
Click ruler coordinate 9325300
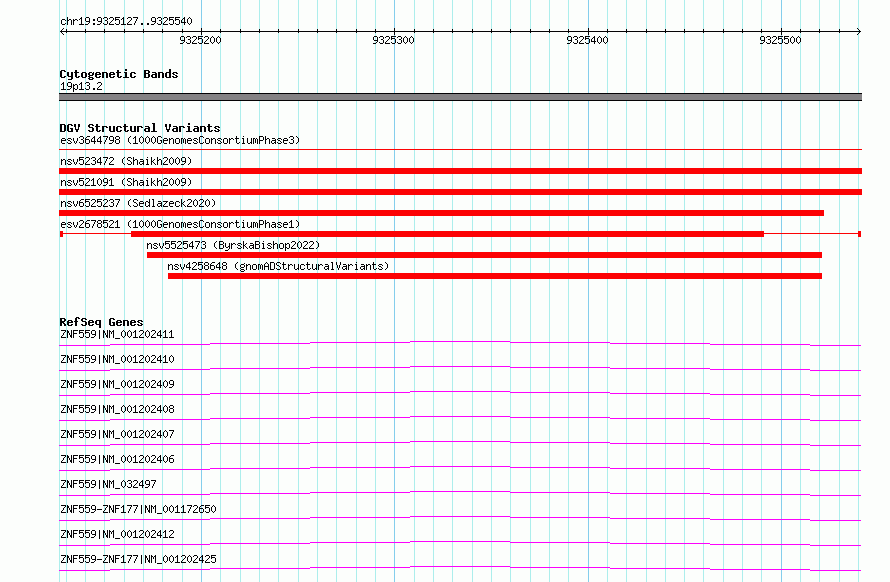(393, 40)
